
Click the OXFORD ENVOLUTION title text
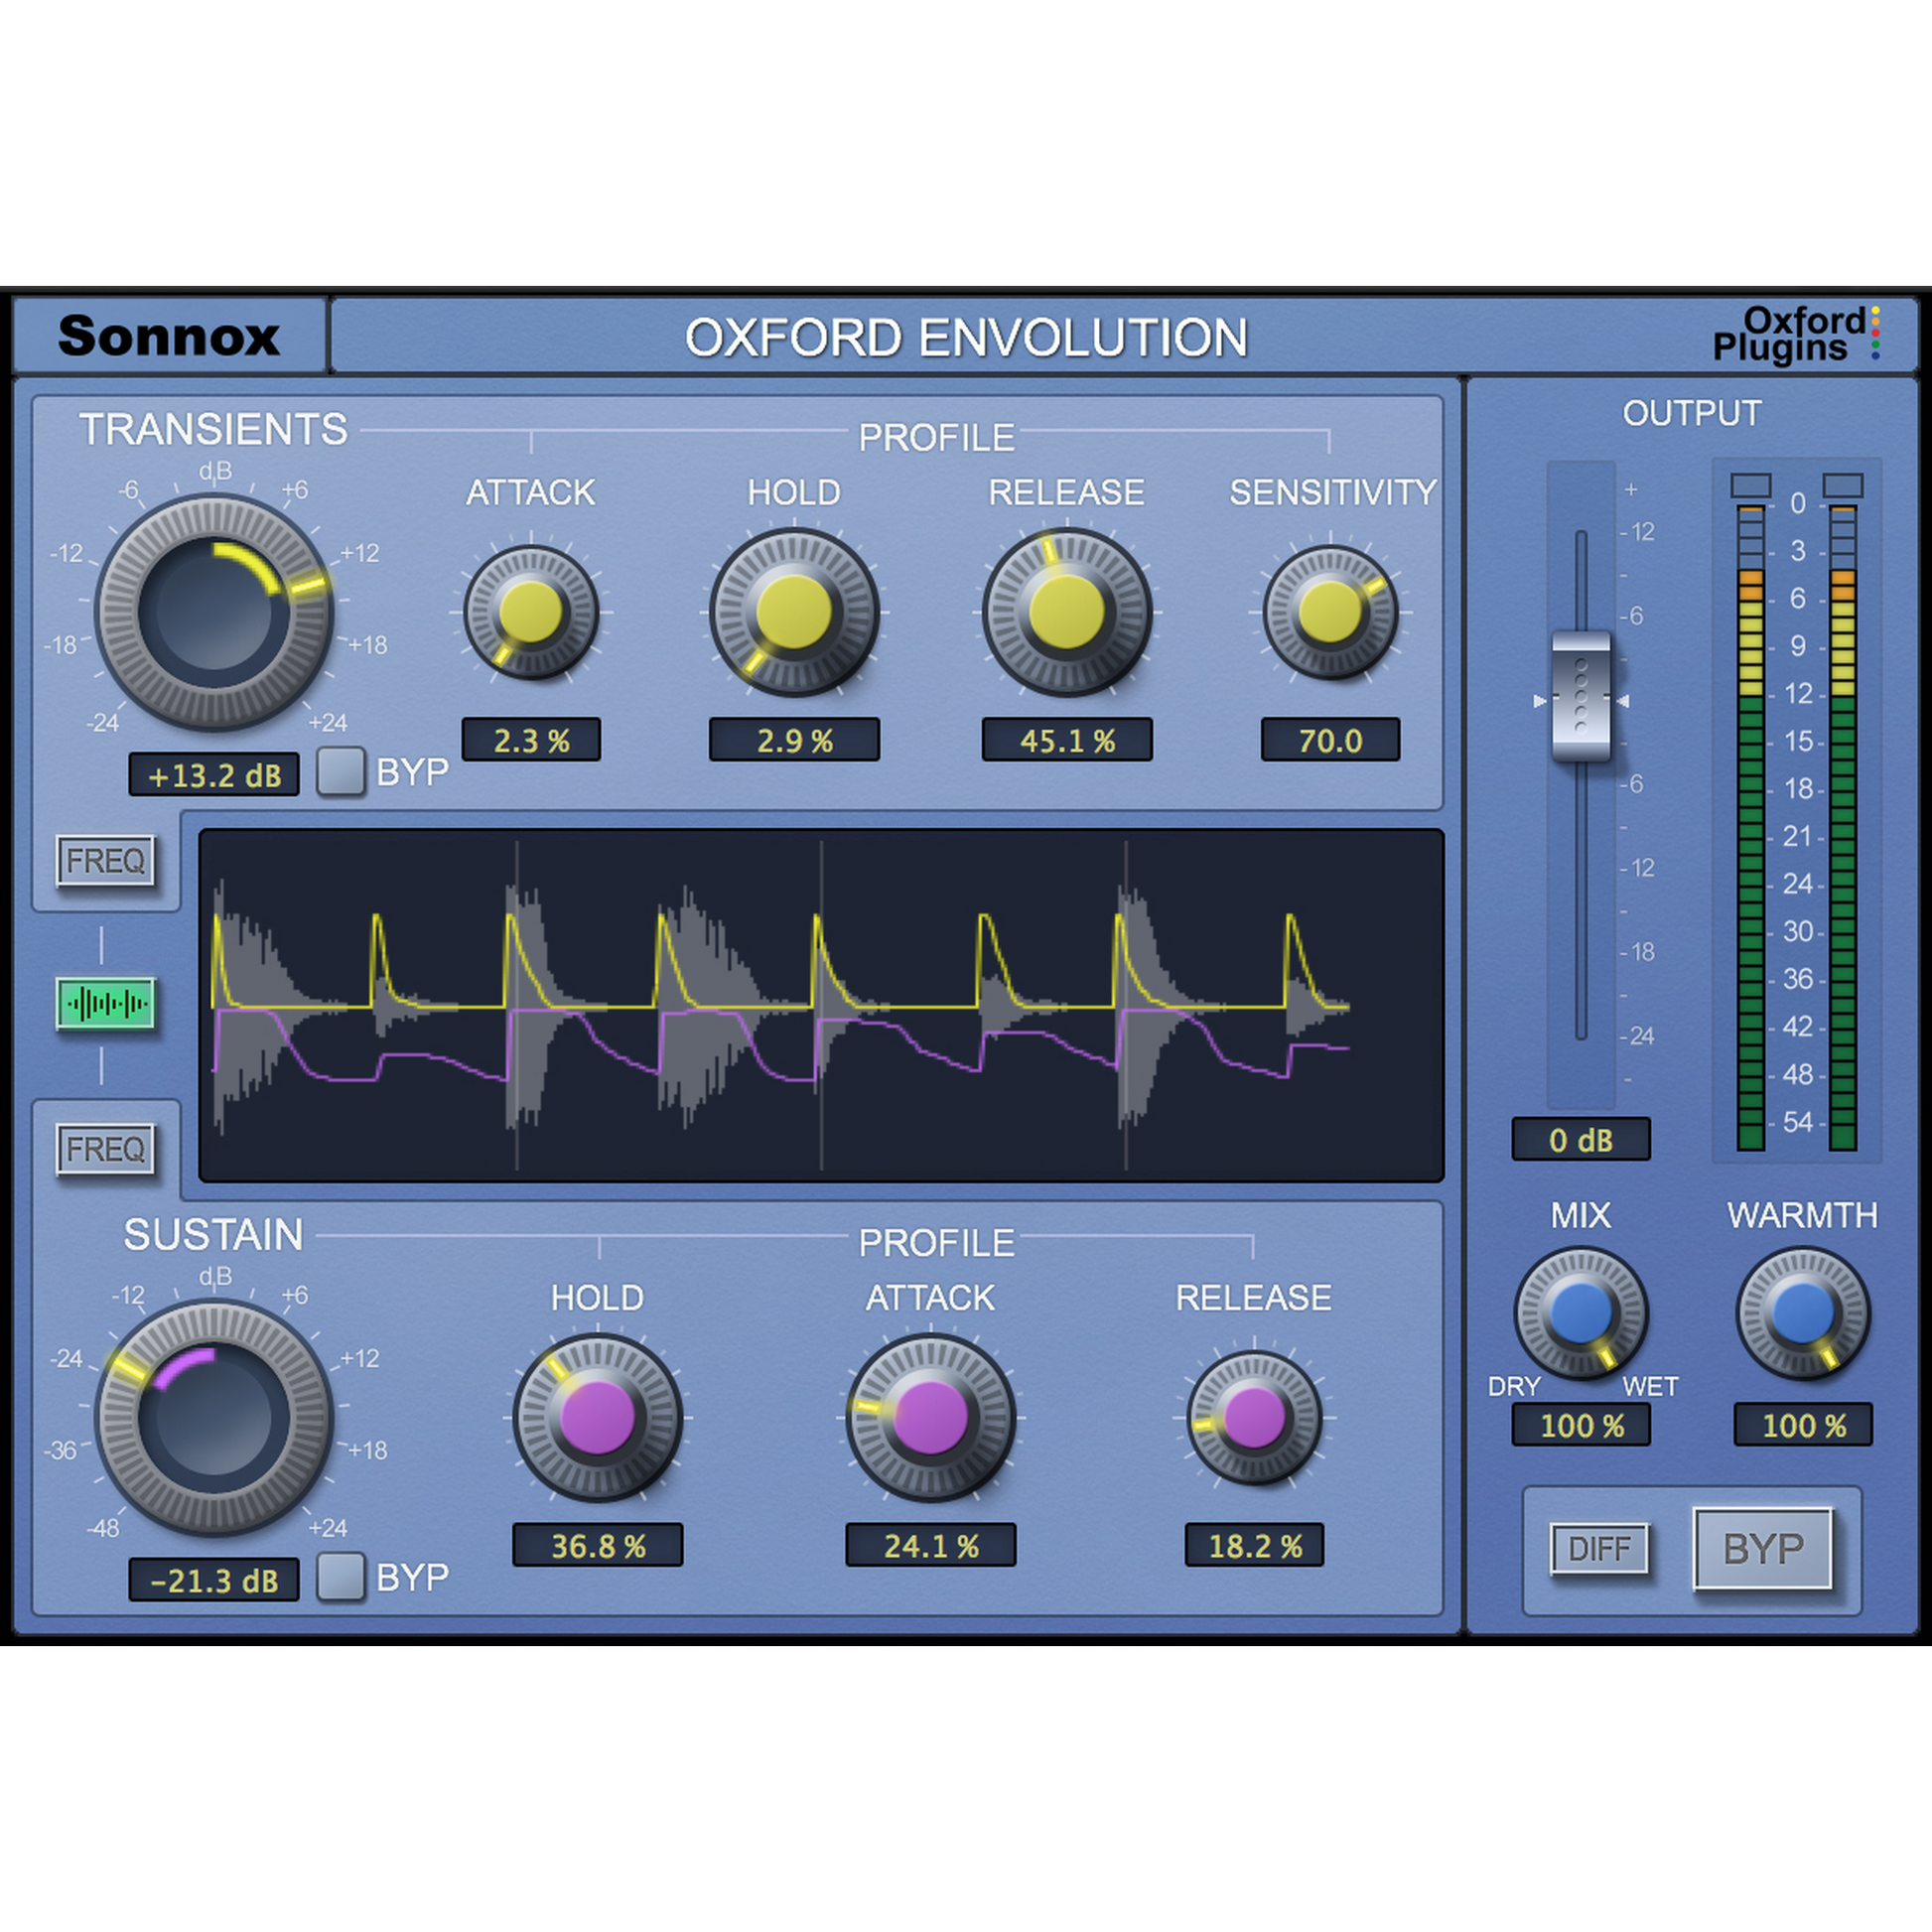click(966, 337)
